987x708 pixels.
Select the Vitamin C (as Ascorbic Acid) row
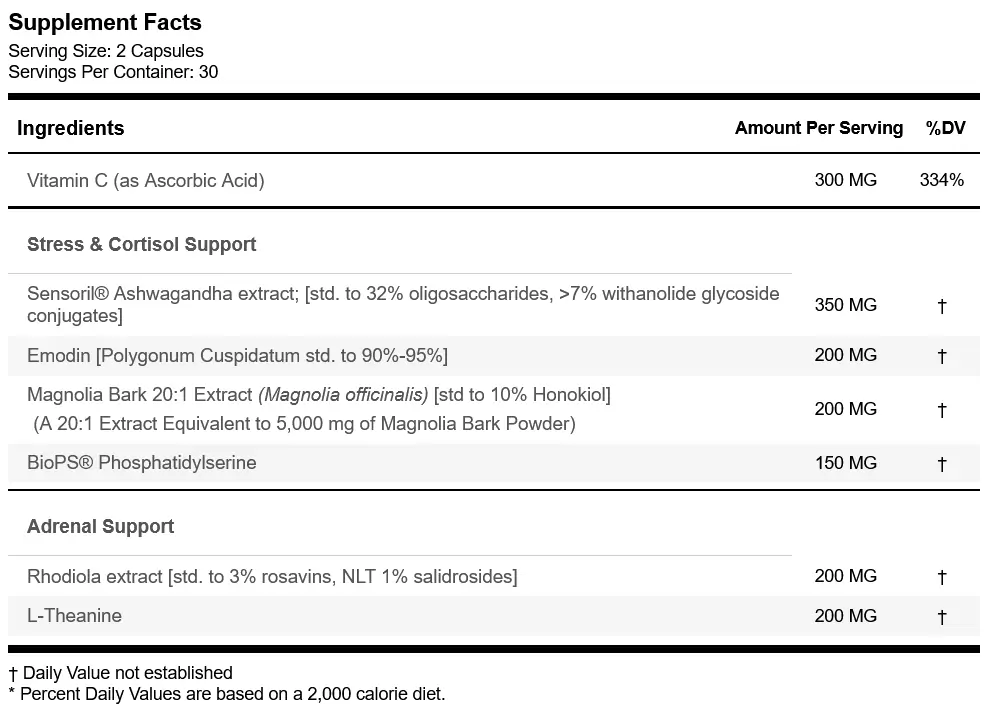(494, 181)
